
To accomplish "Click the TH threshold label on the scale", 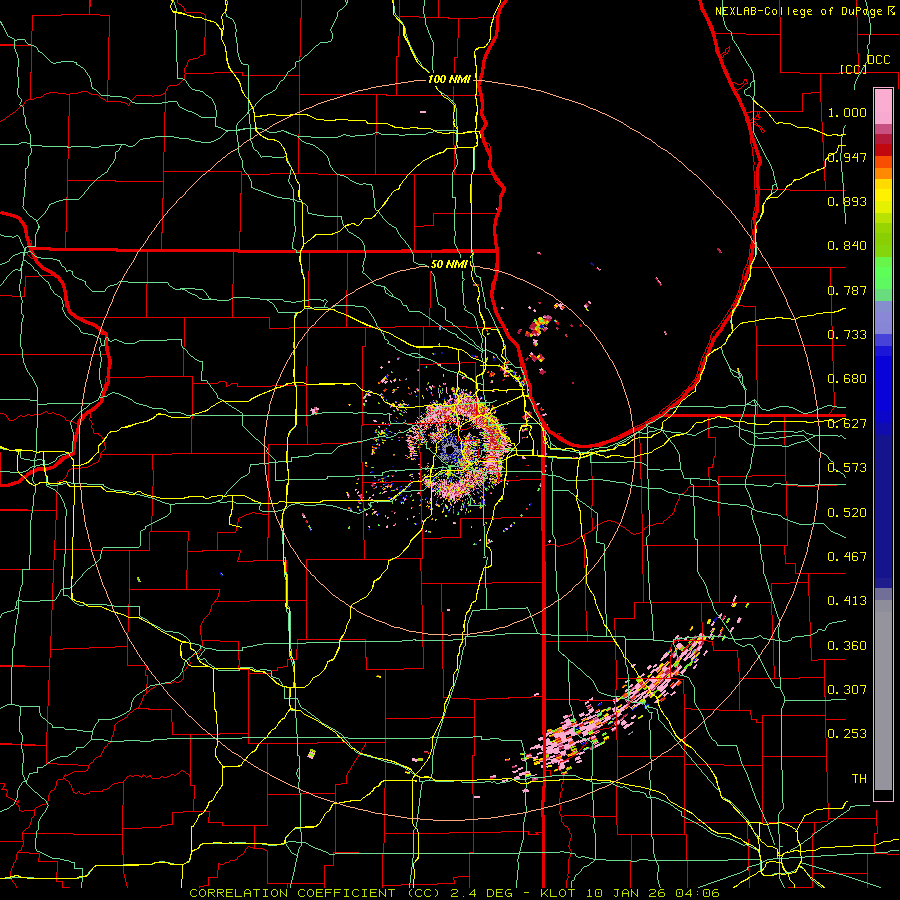I will coord(859,779).
